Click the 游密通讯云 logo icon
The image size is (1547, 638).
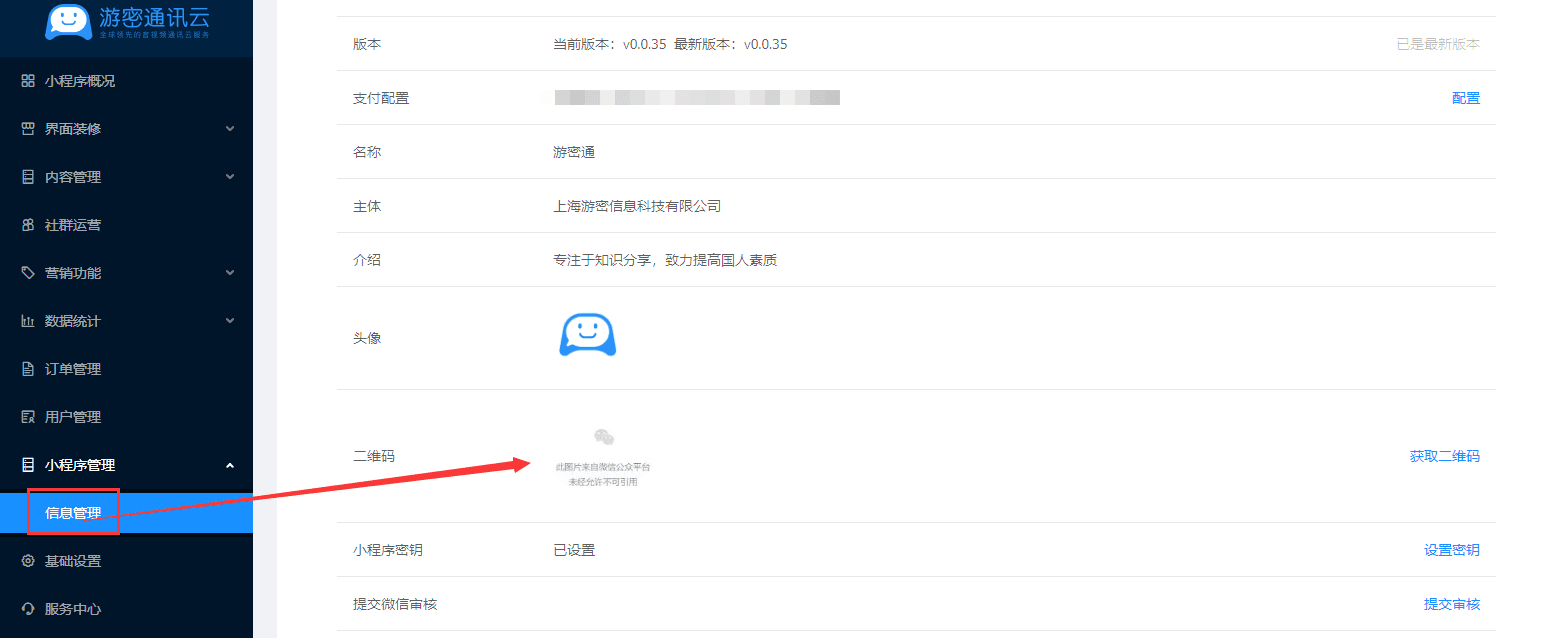pos(68,22)
